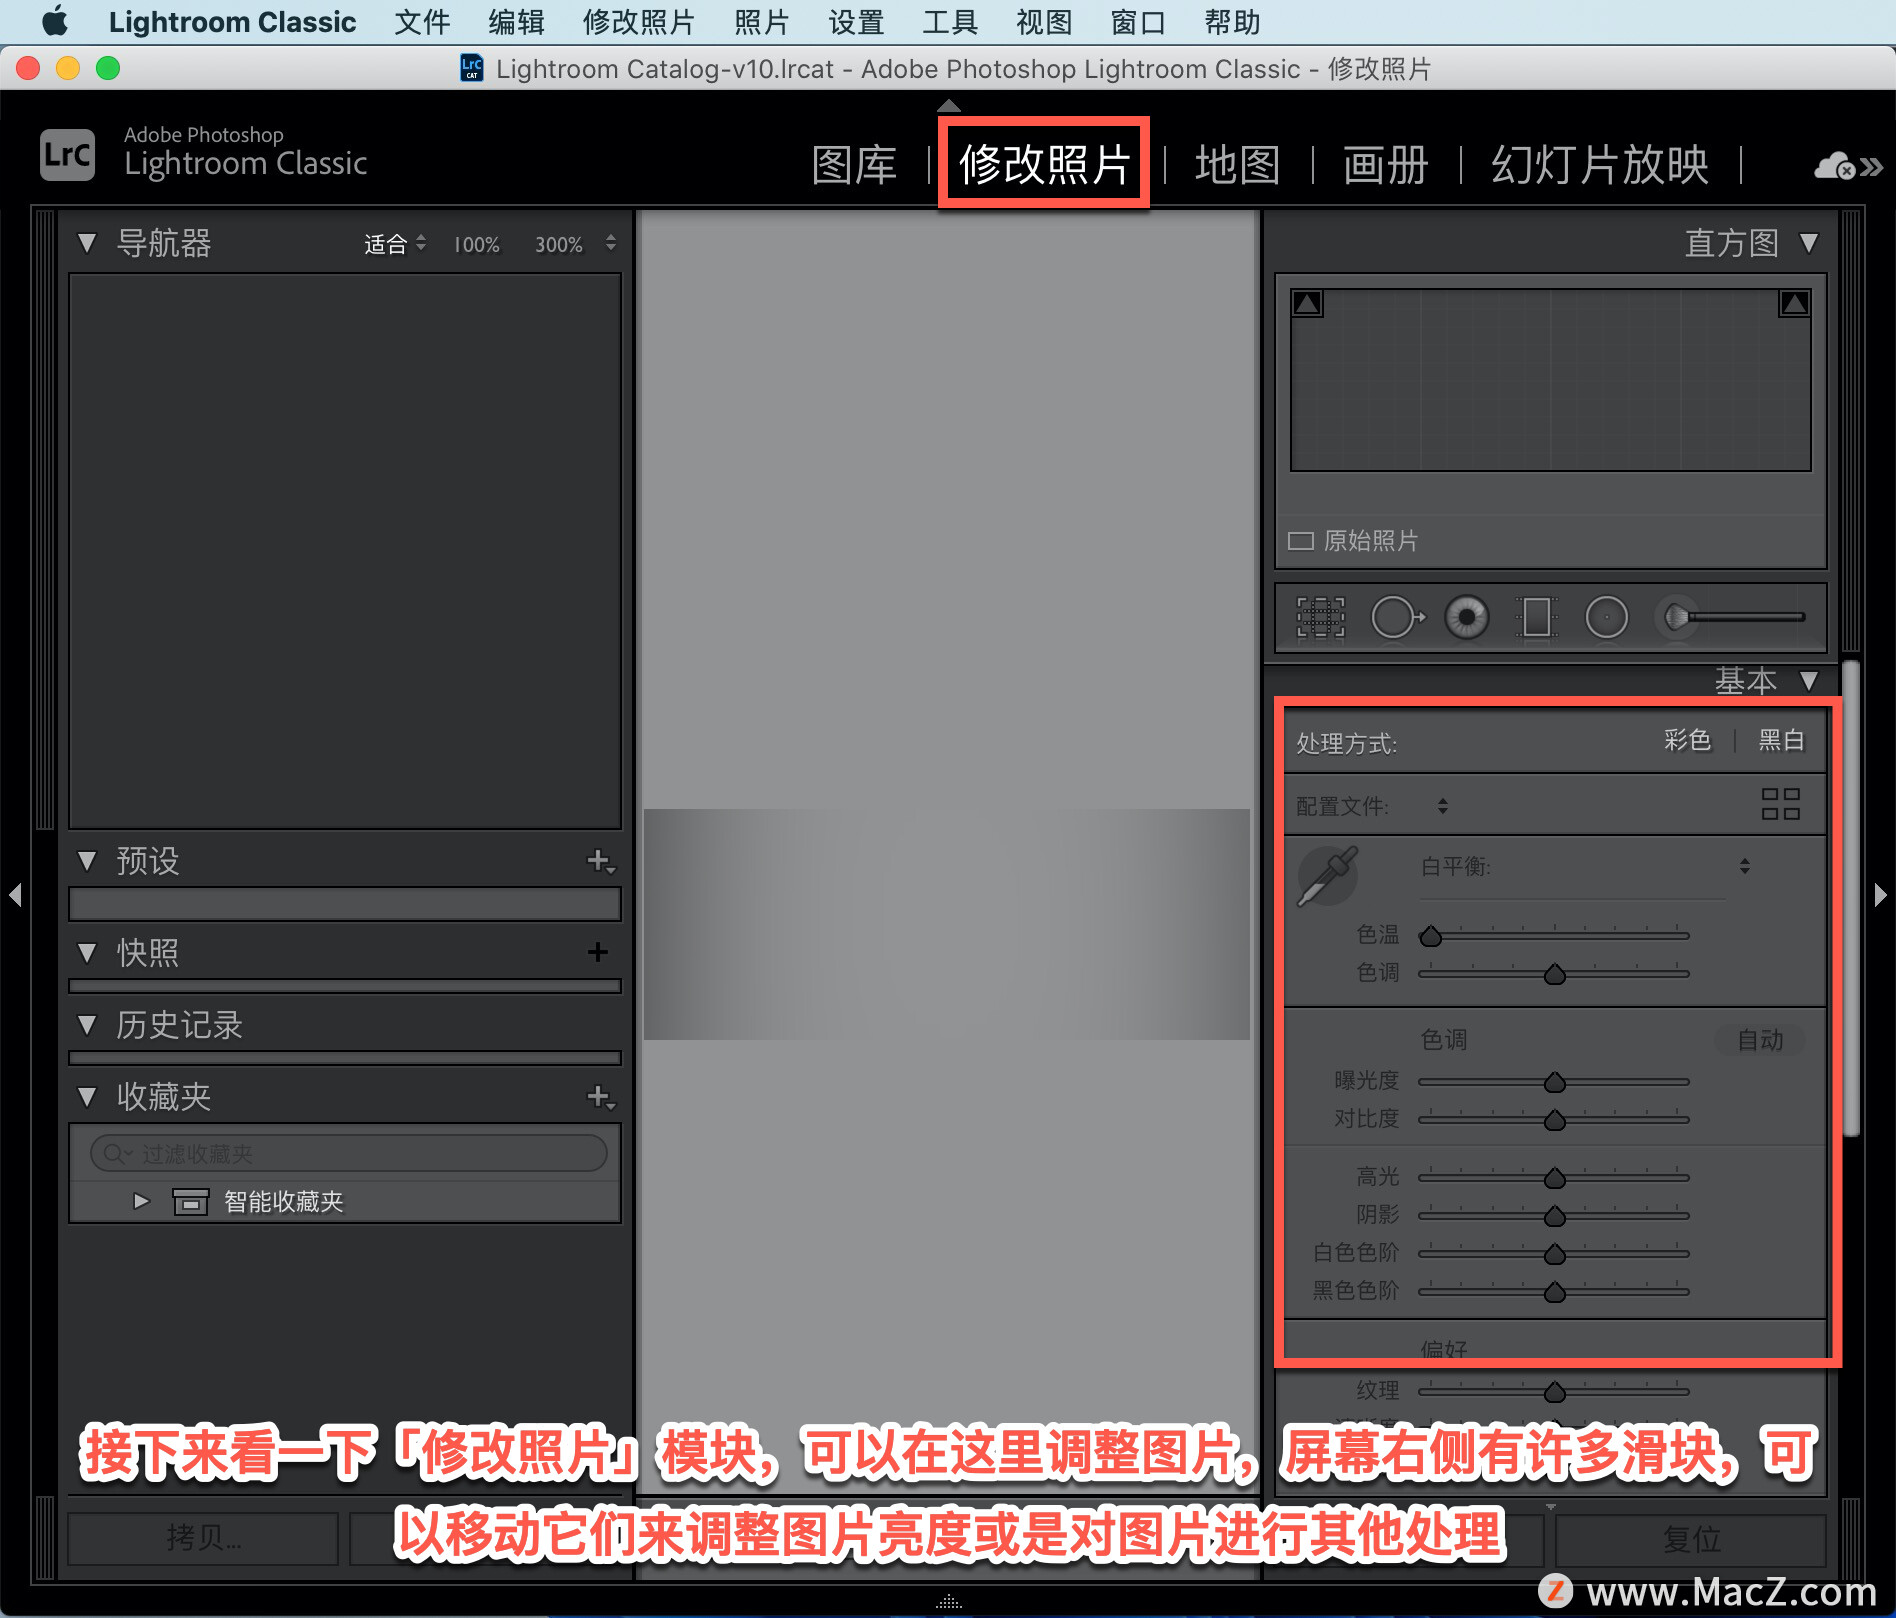Switch to the 地图 module
Viewport: 1896px width, 1618px height.
1237,165
